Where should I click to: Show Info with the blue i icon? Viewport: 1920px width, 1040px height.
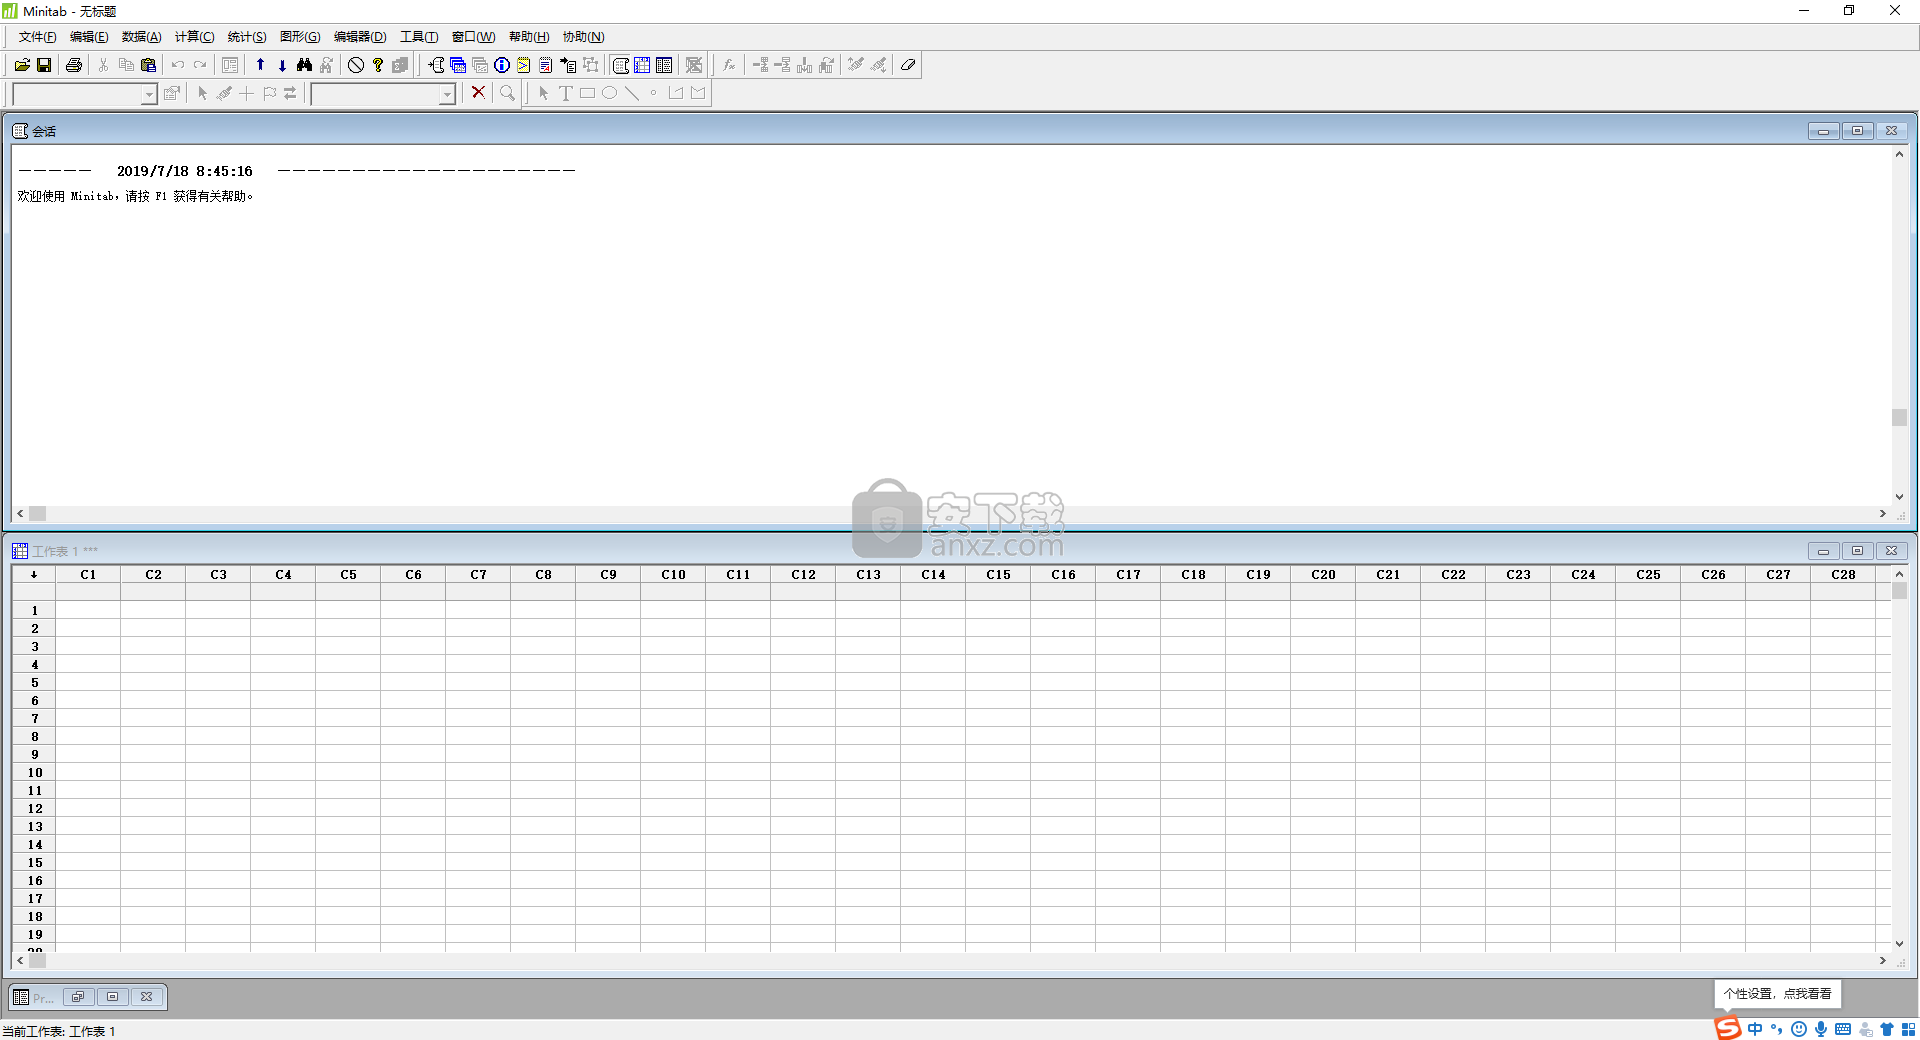point(502,65)
